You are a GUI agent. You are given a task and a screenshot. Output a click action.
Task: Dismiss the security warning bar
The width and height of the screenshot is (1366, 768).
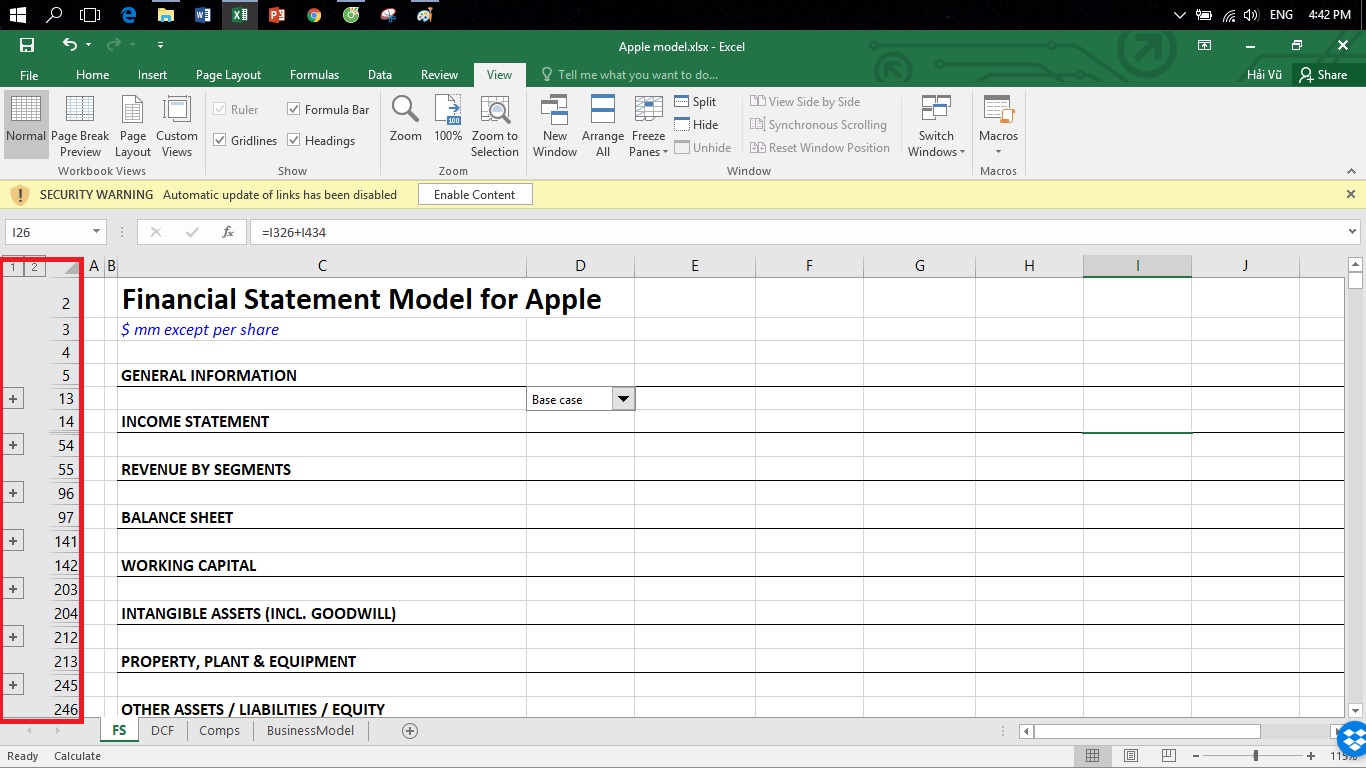coord(1351,195)
